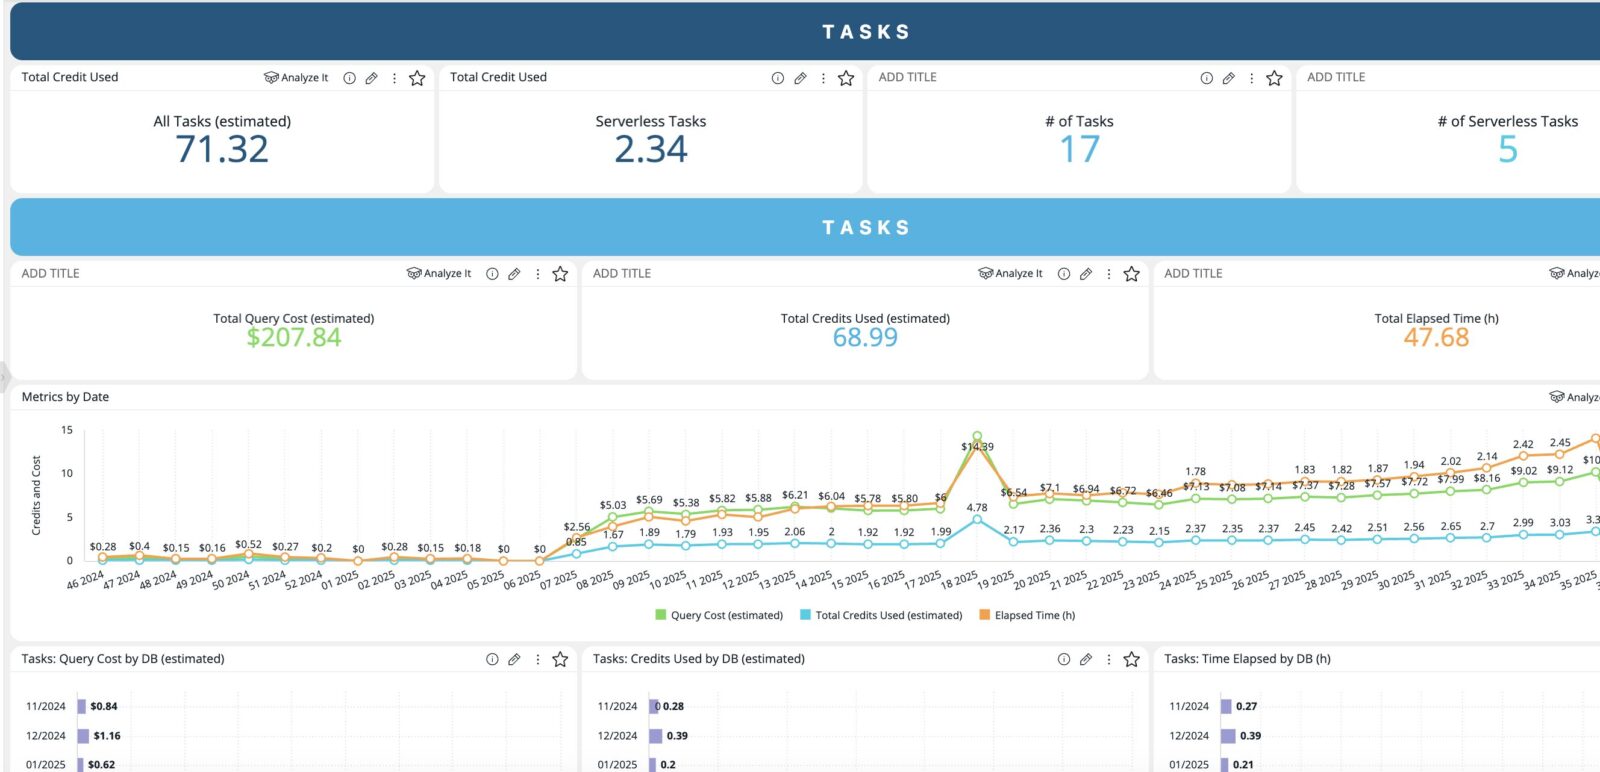1600x772 pixels.
Task: Edit the All Tasks (estimated) widget with pencil
Action: tap(371, 78)
